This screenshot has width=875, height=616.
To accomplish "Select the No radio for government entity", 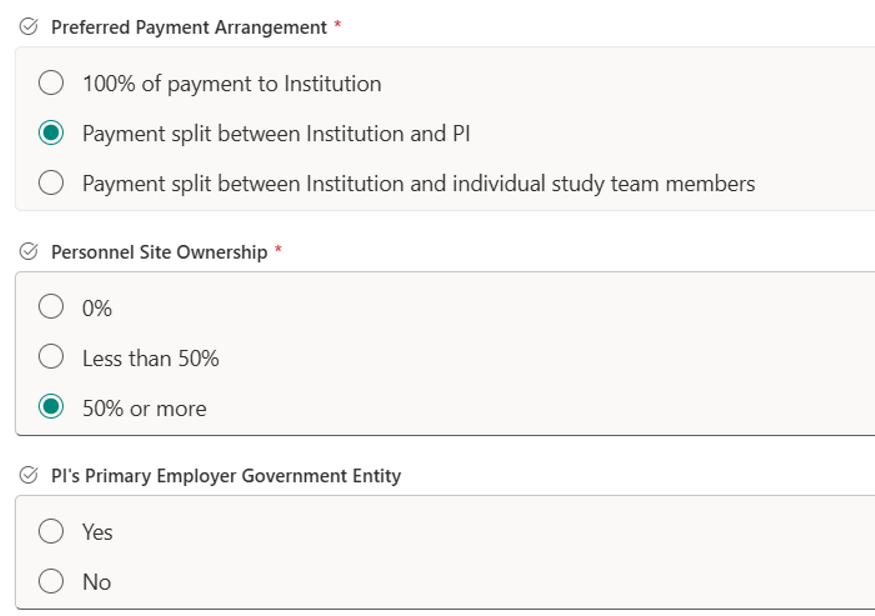I will pyautogui.click(x=51, y=580).
